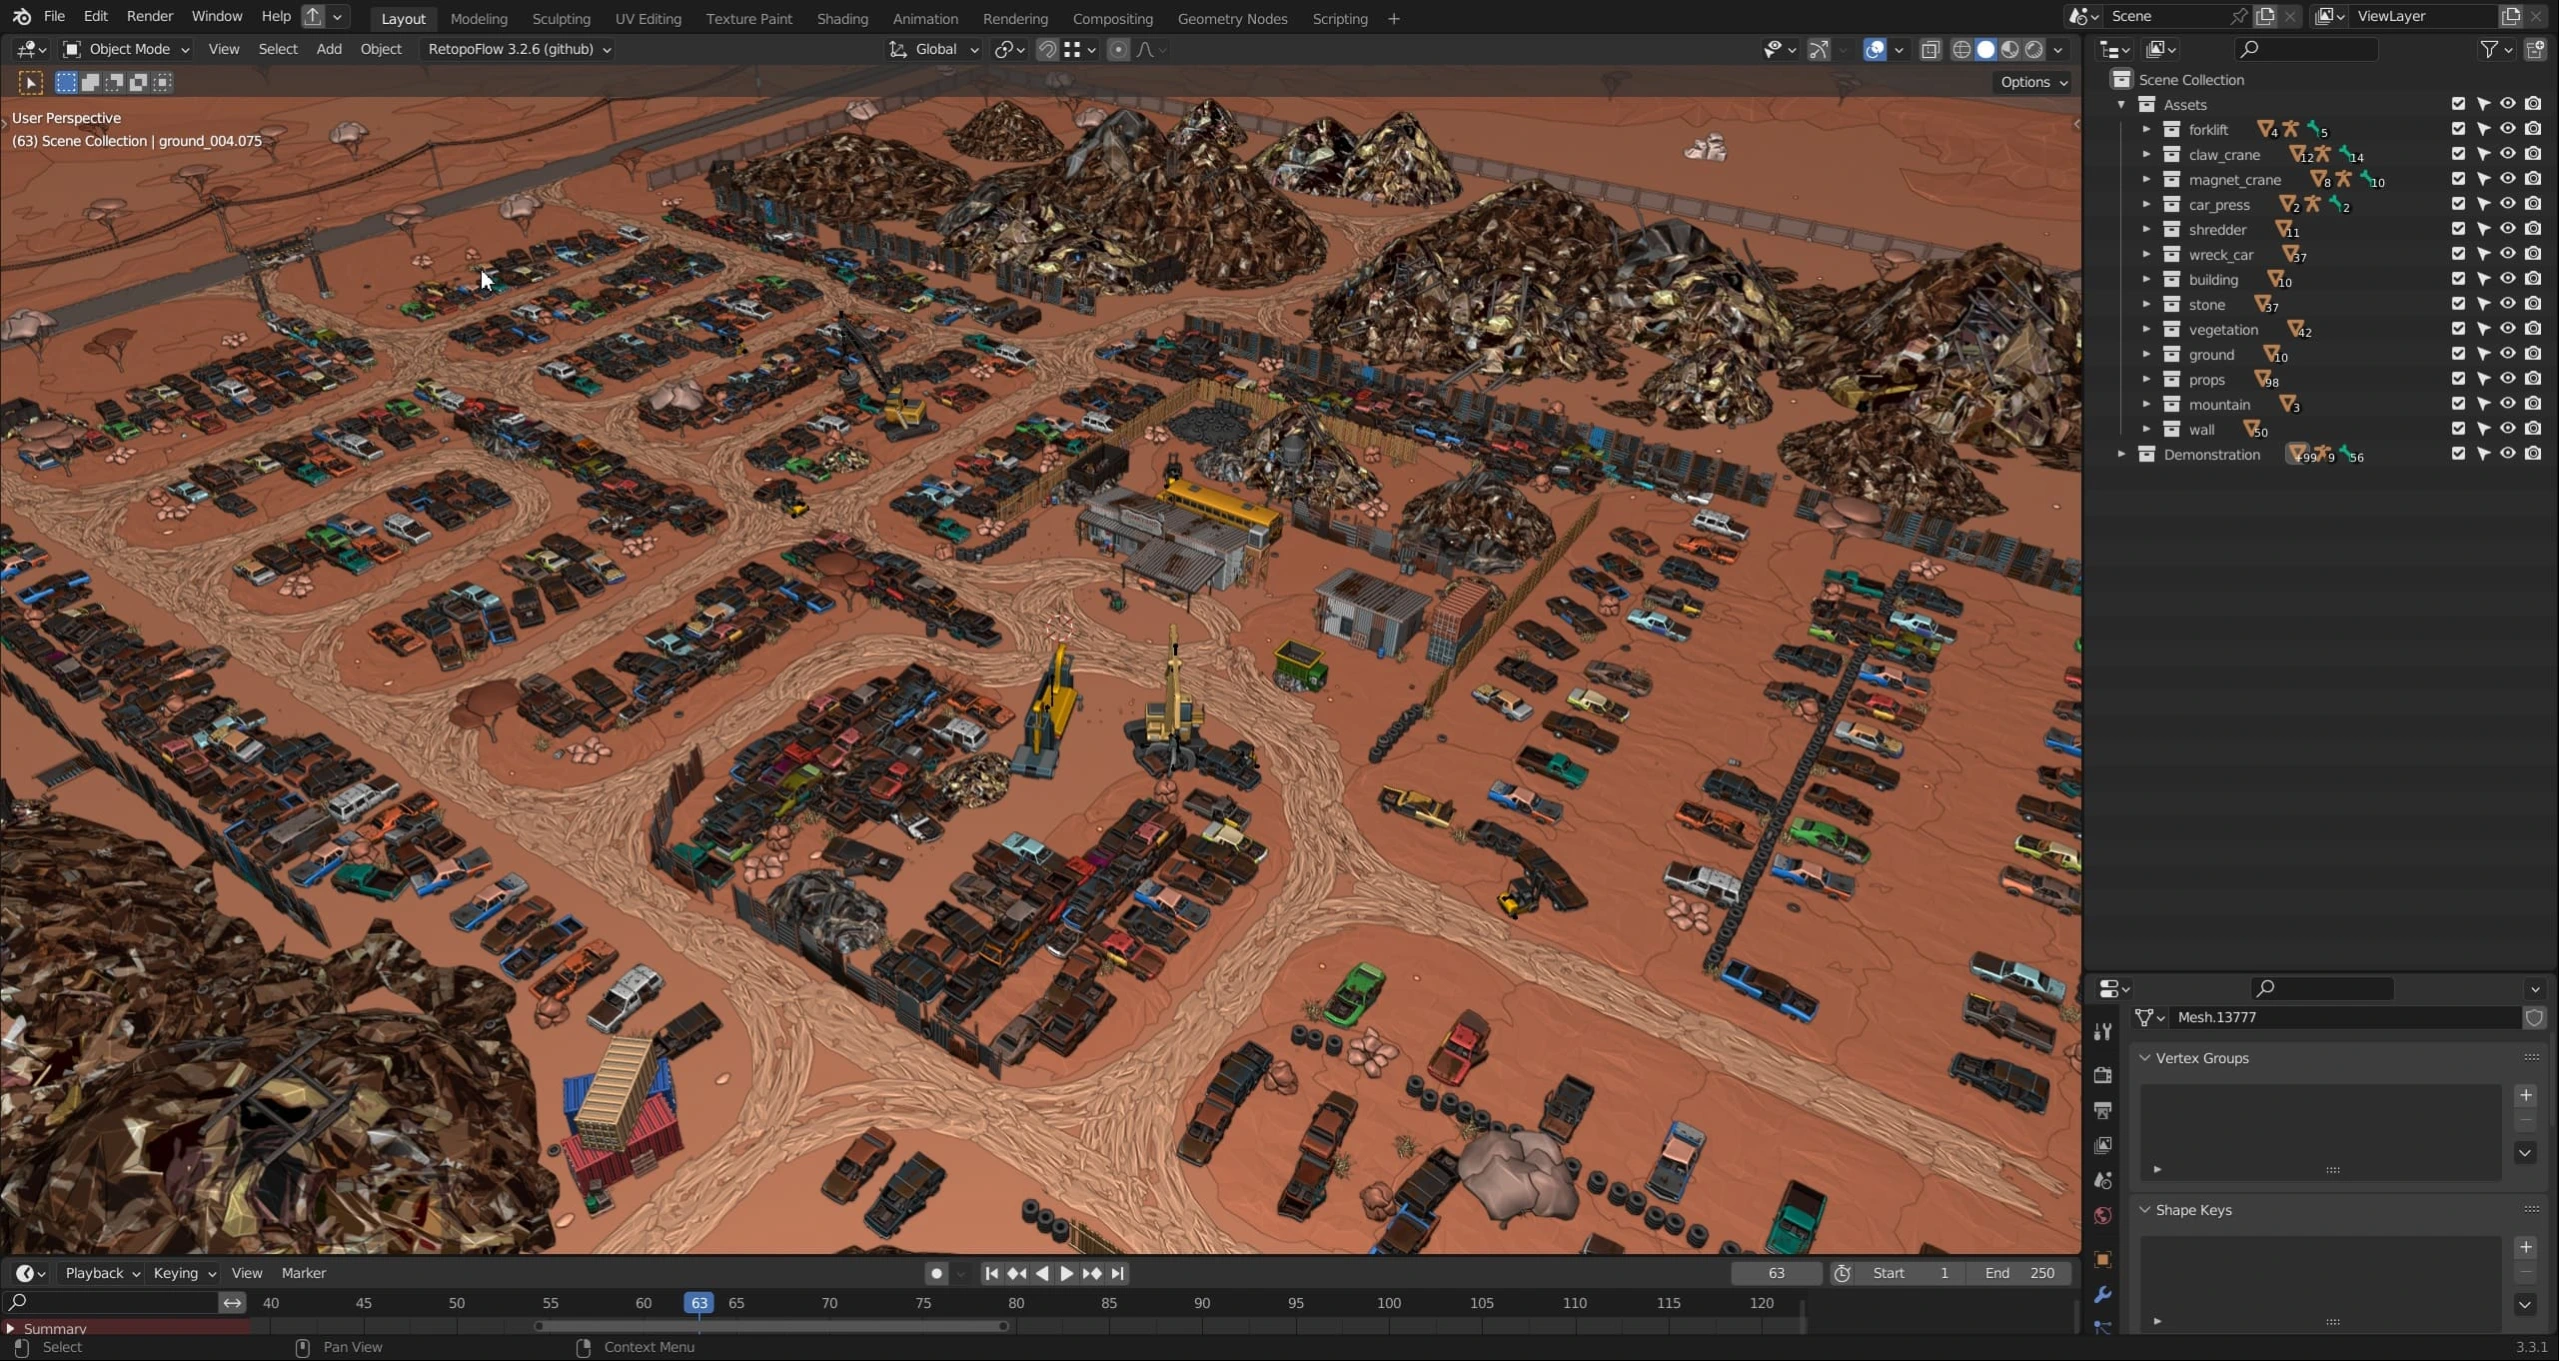
Task: Toggle the snapping magnet icon
Action: coord(1046,49)
